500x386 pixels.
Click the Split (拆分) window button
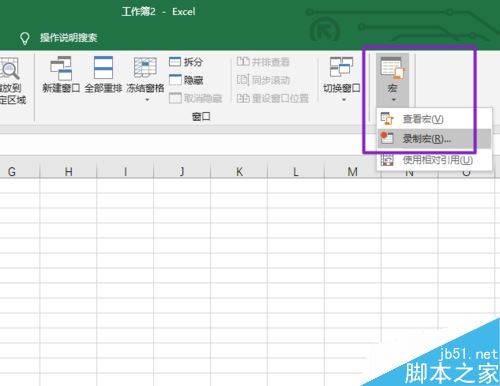pos(186,62)
